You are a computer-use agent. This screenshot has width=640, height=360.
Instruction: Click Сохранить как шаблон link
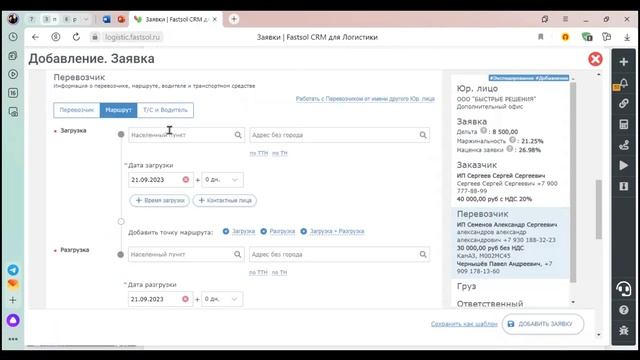point(464,324)
